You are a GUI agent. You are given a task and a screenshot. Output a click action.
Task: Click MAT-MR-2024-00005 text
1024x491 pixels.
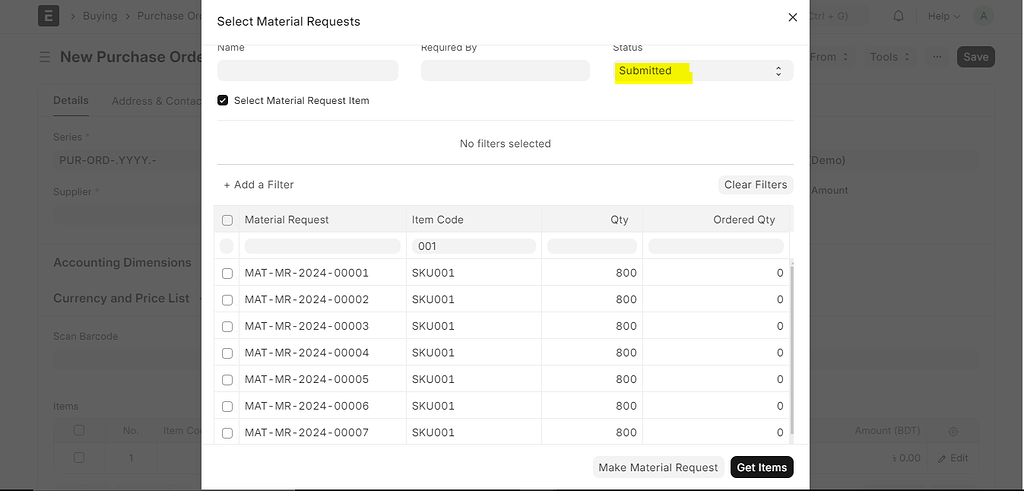(306, 379)
